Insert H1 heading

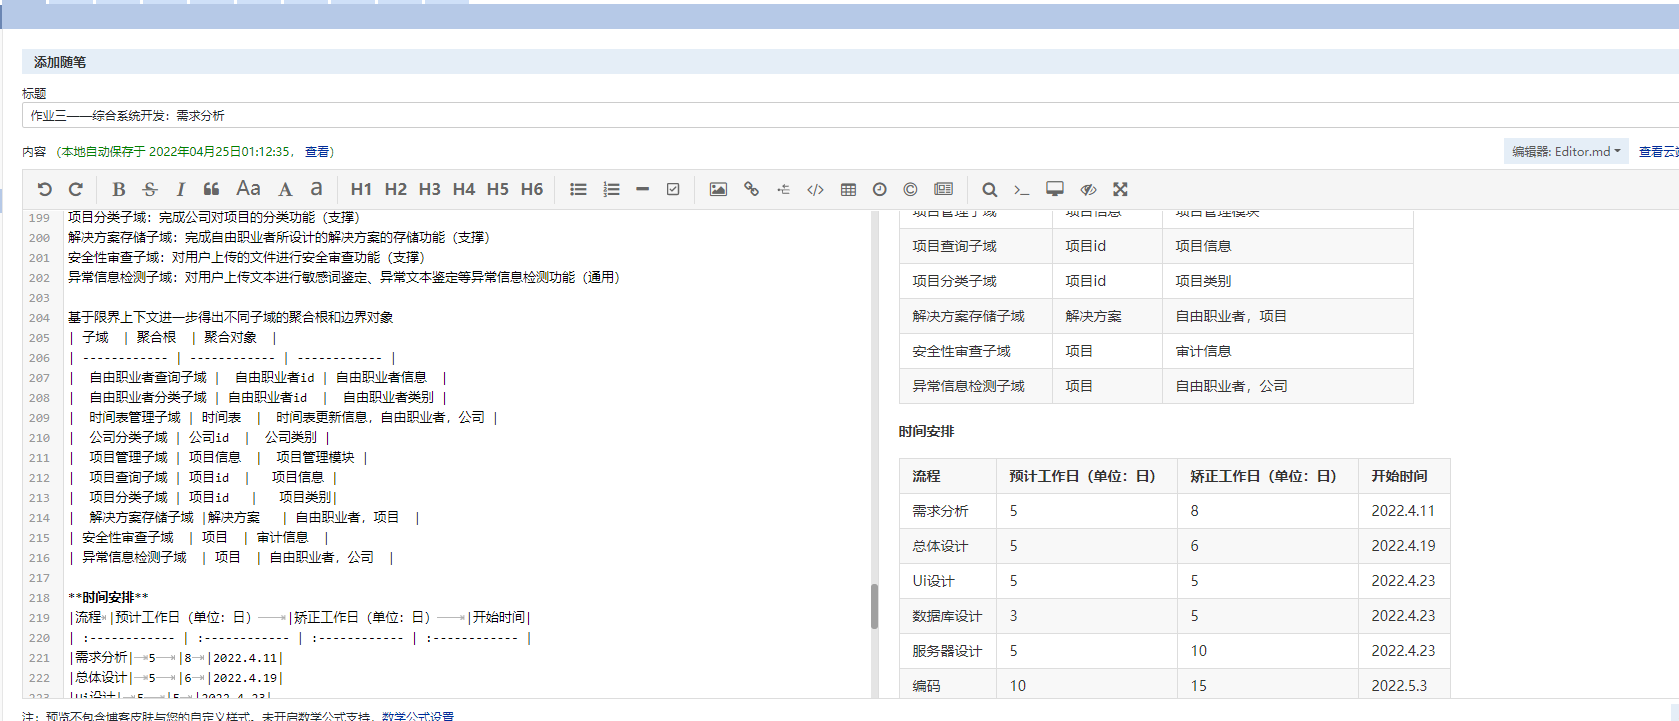pyautogui.click(x=361, y=189)
